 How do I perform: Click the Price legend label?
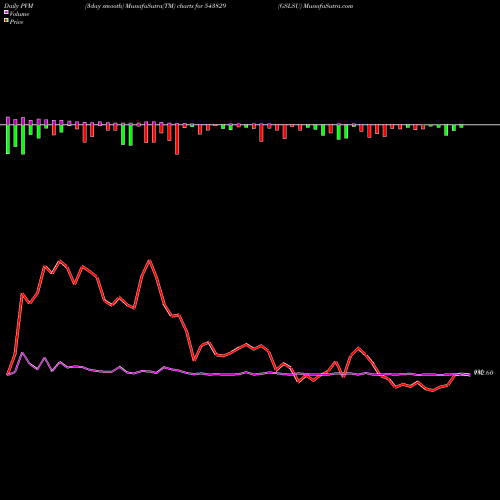coord(16,22)
